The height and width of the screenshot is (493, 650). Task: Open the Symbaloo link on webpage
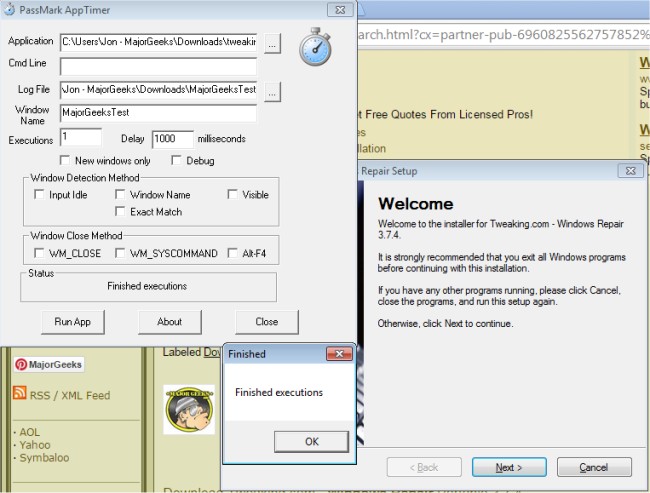point(44,458)
